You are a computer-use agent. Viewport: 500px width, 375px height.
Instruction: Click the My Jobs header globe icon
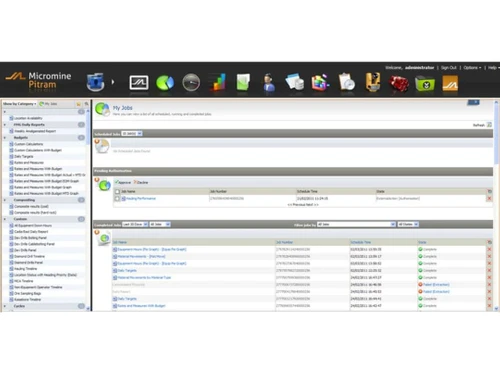[102, 109]
